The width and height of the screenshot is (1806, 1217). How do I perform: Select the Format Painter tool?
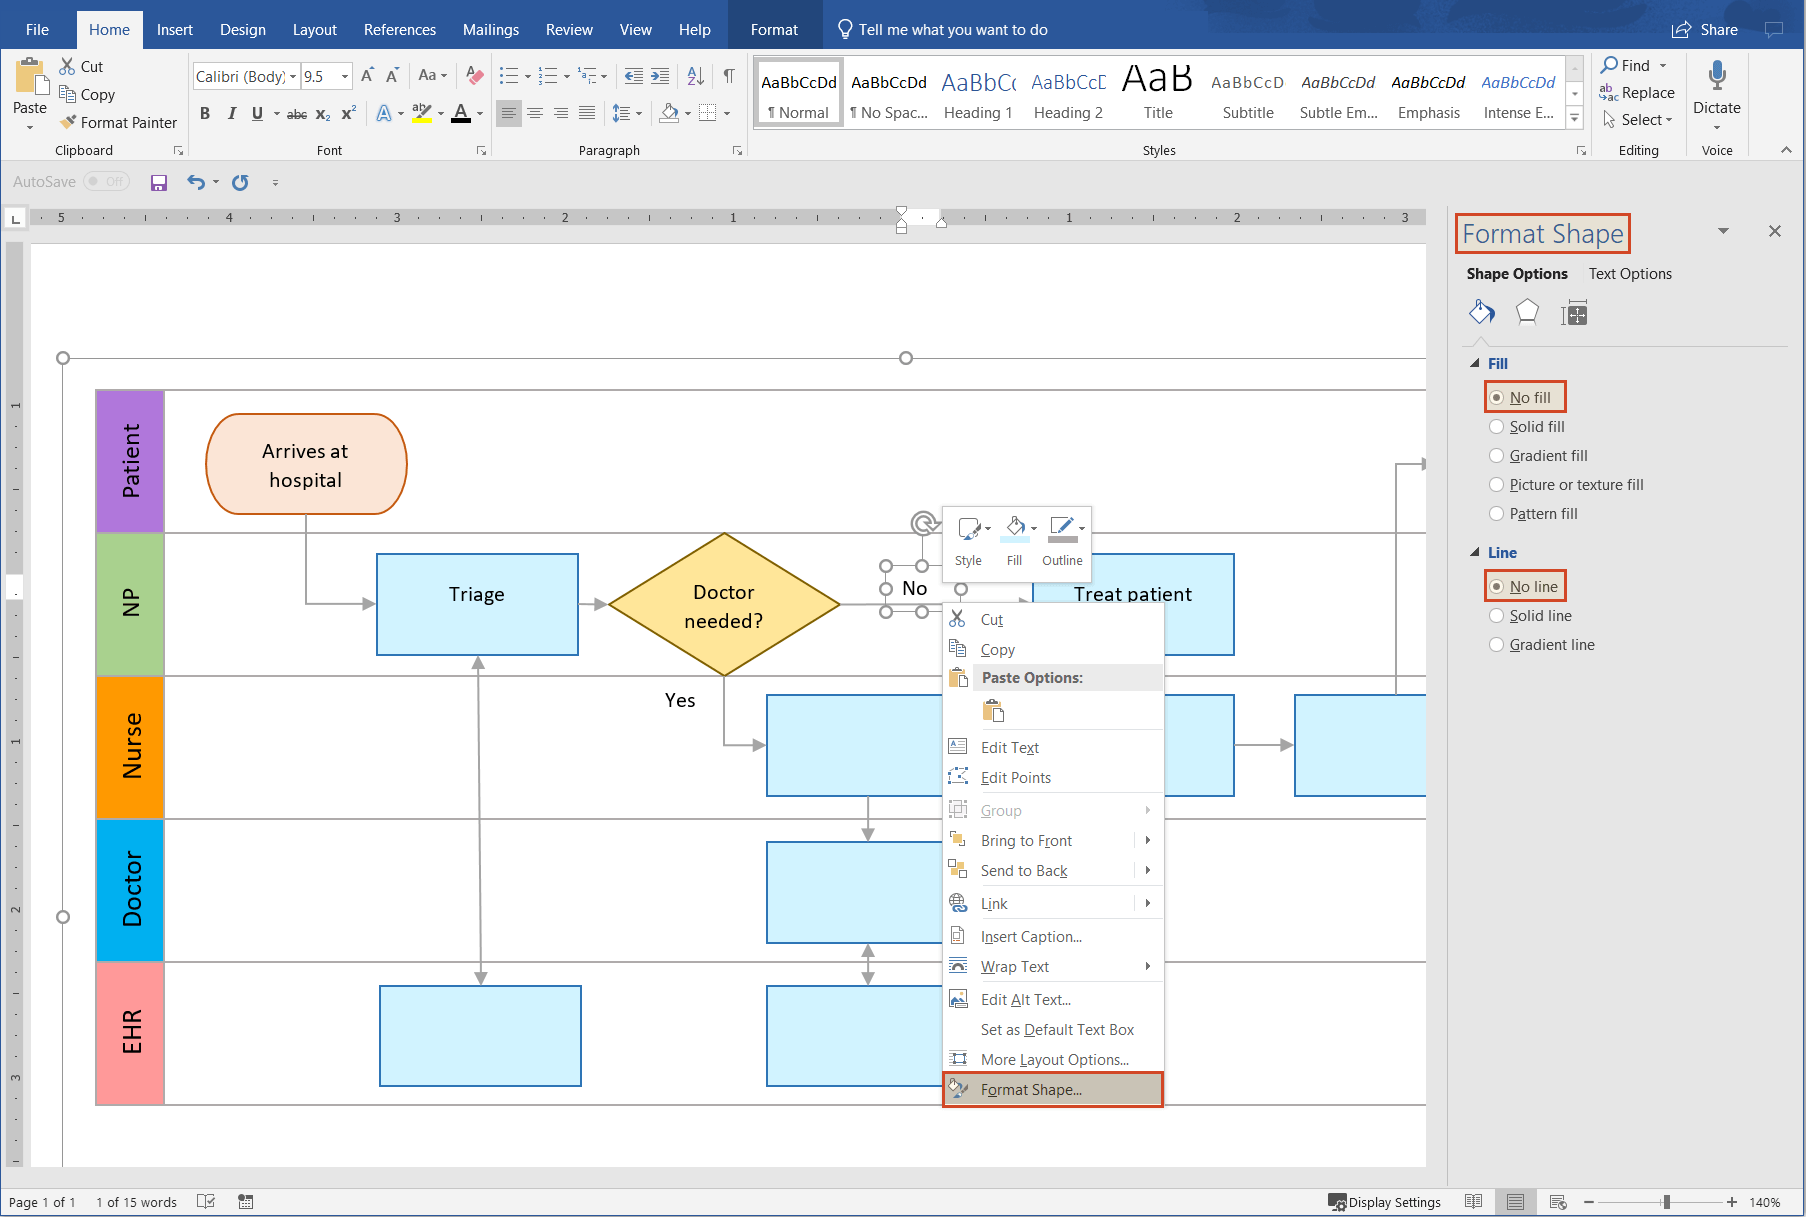tap(118, 122)
